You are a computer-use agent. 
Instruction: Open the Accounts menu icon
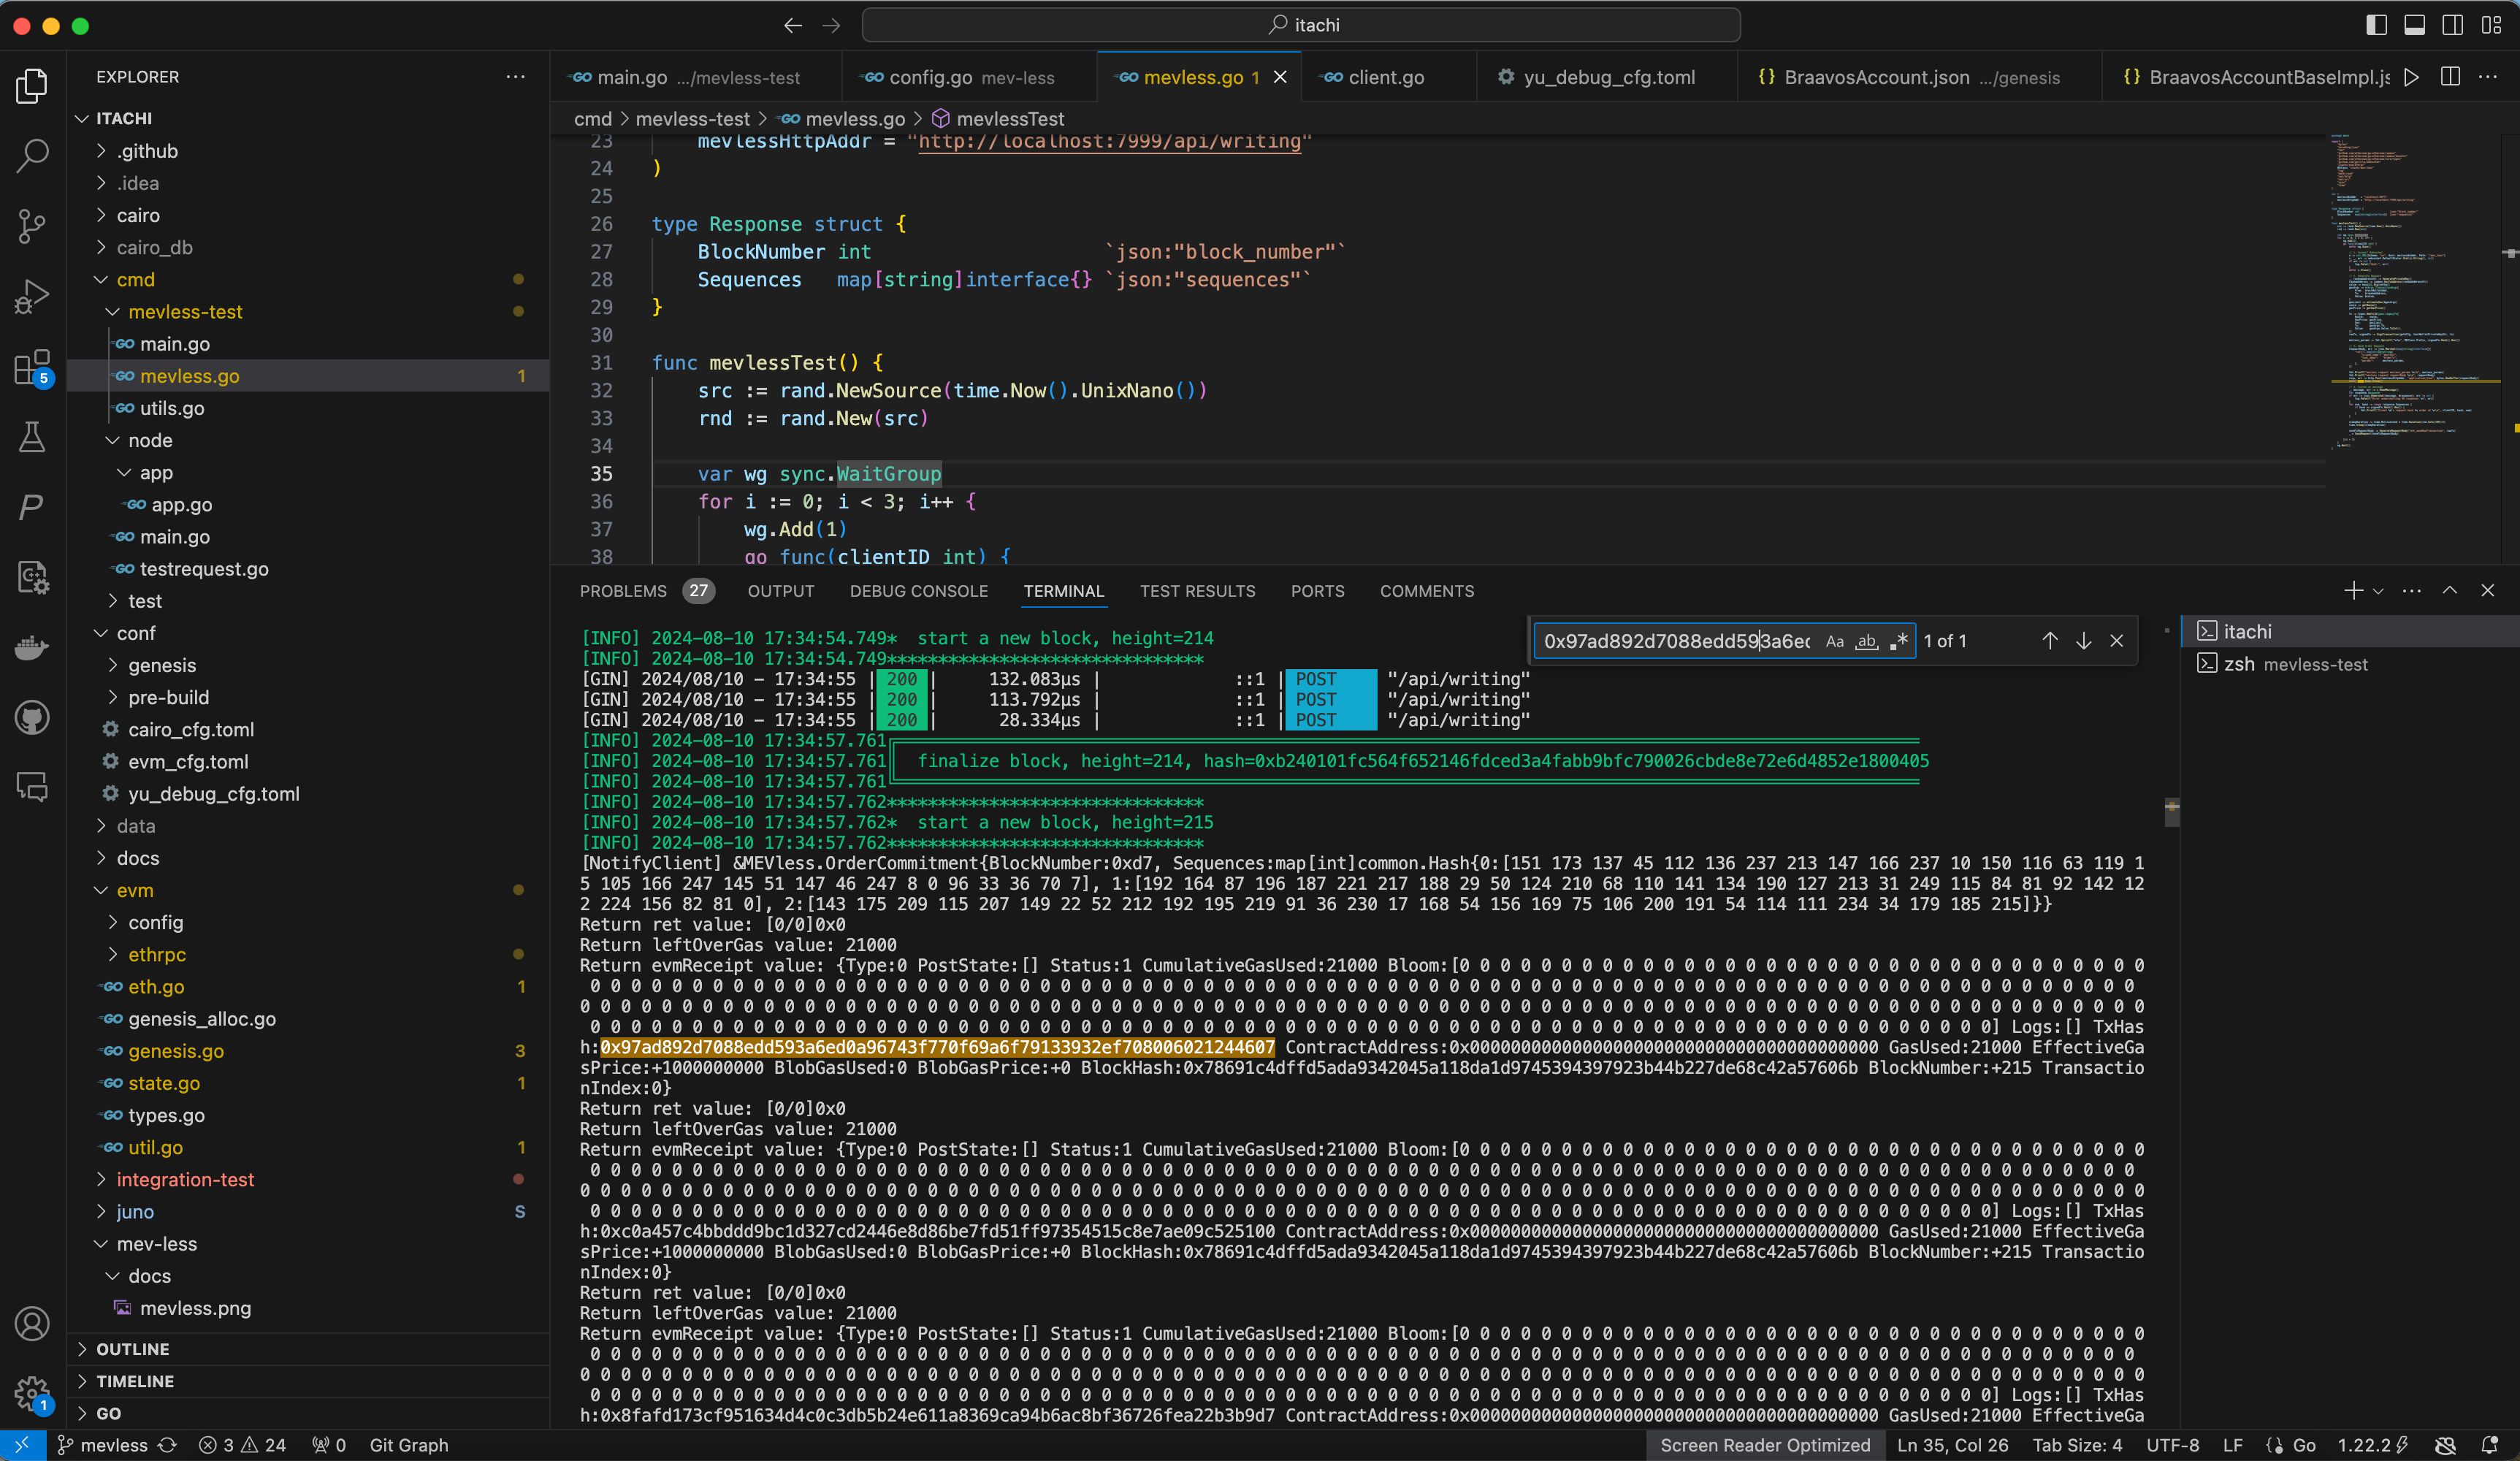[32, 1323]
